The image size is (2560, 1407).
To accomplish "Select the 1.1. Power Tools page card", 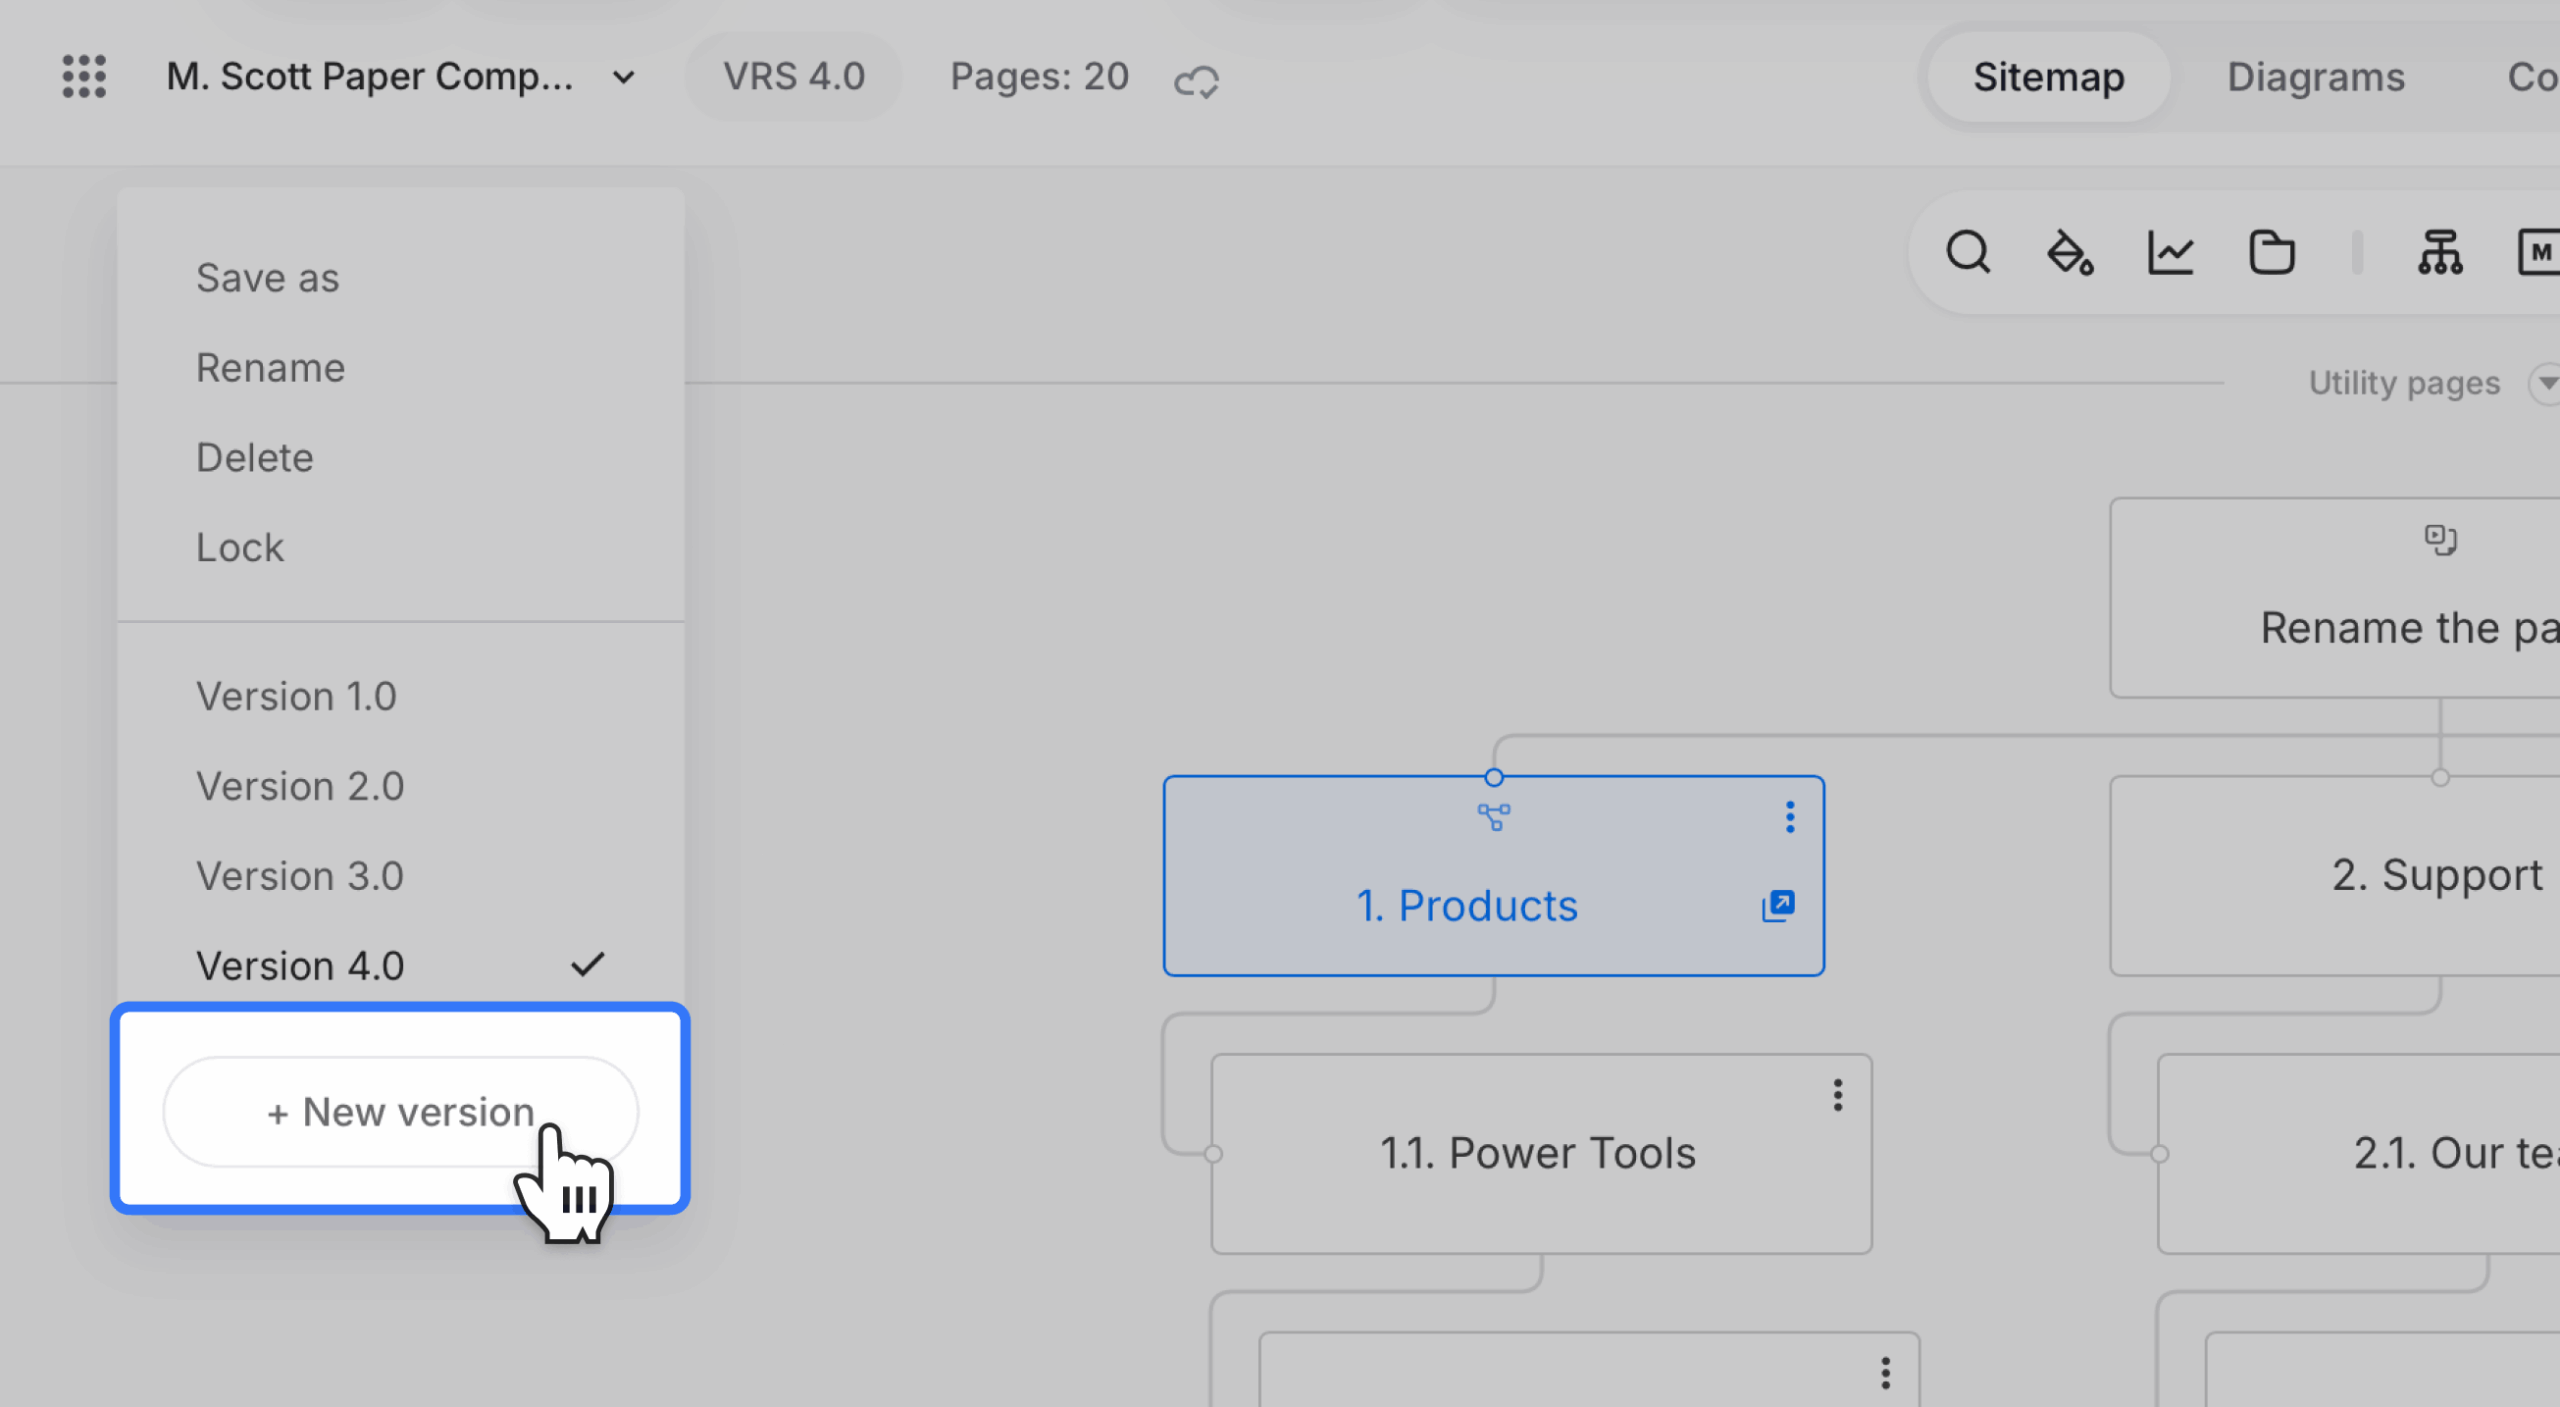I will pyautogui.click(x=1541, y=1153).
